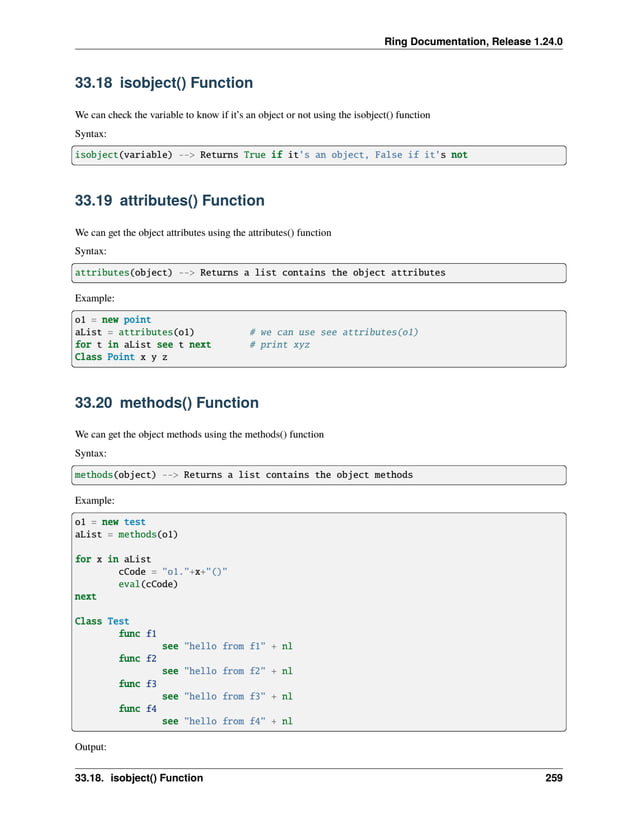This screenshot has height=825, width=638.
Task: Click the line see "hello from f4" + nl
Action: click(227, 721)
